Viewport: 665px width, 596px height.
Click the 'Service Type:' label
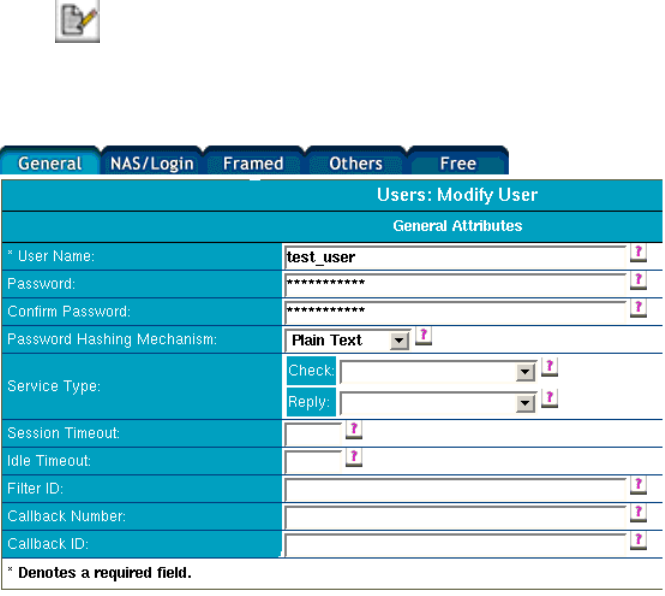coord(54,386)
